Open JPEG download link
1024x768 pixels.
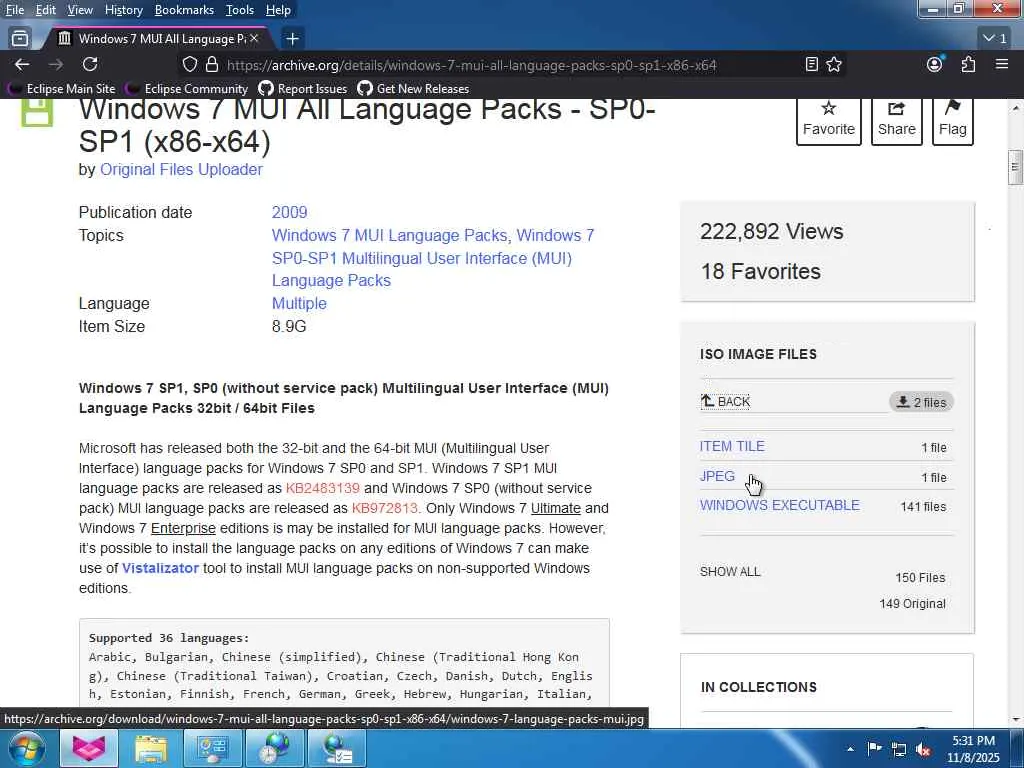click(717, 476)
